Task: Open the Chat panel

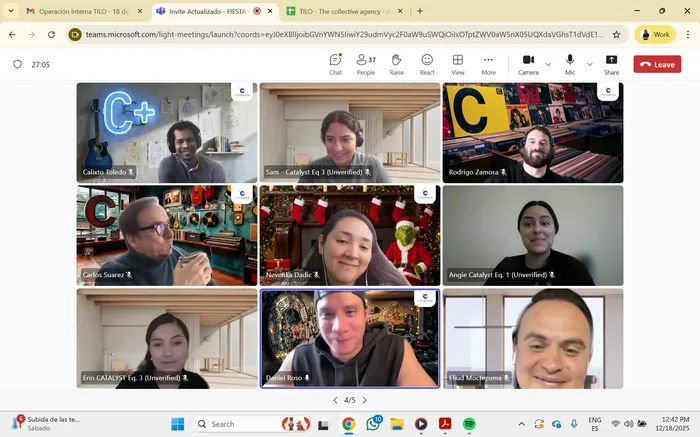Action: (x=335, y=64)
